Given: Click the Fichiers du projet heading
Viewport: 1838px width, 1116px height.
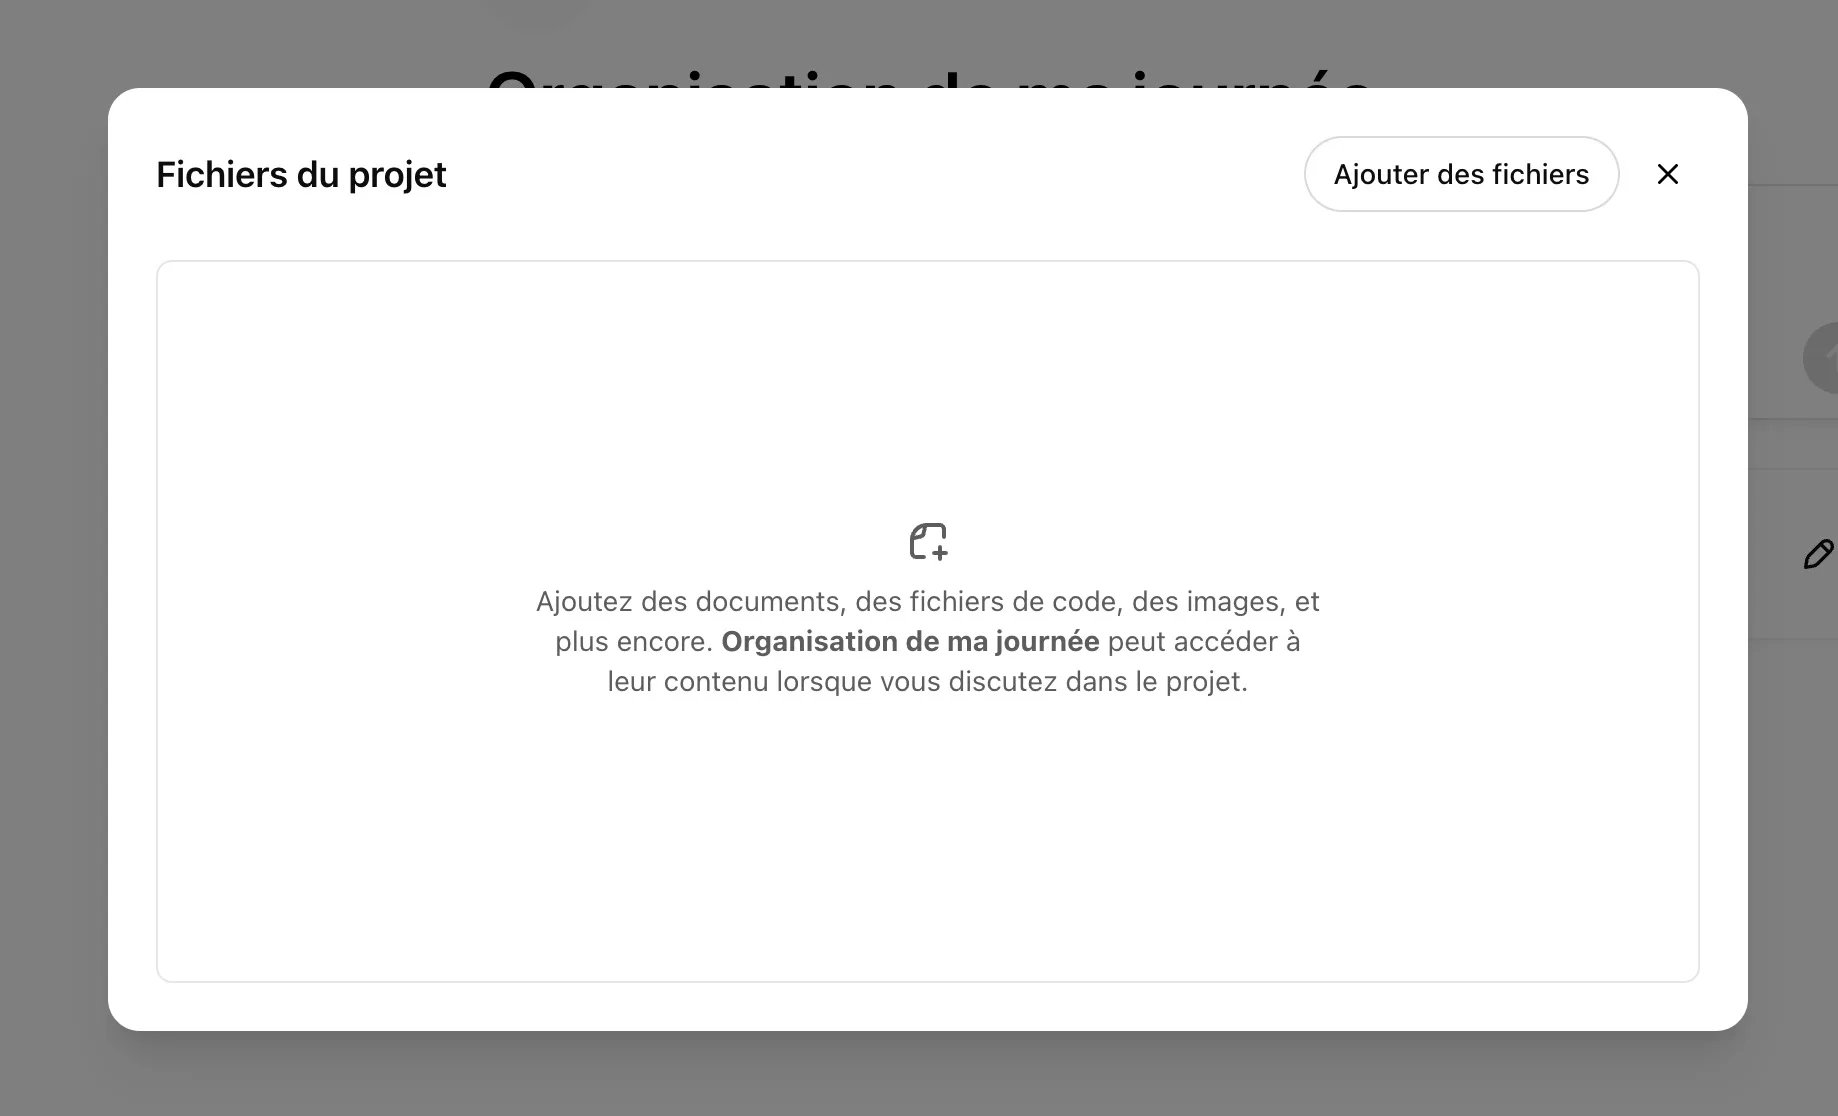Looking at the screenshot, I should pyautogui.click(x=301, y=174).
